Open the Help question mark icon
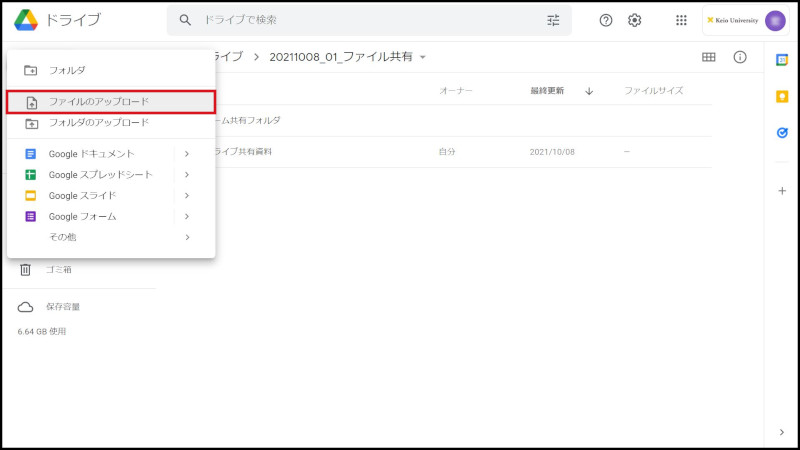Screen dimensions: 800x450 coord(606,20)
